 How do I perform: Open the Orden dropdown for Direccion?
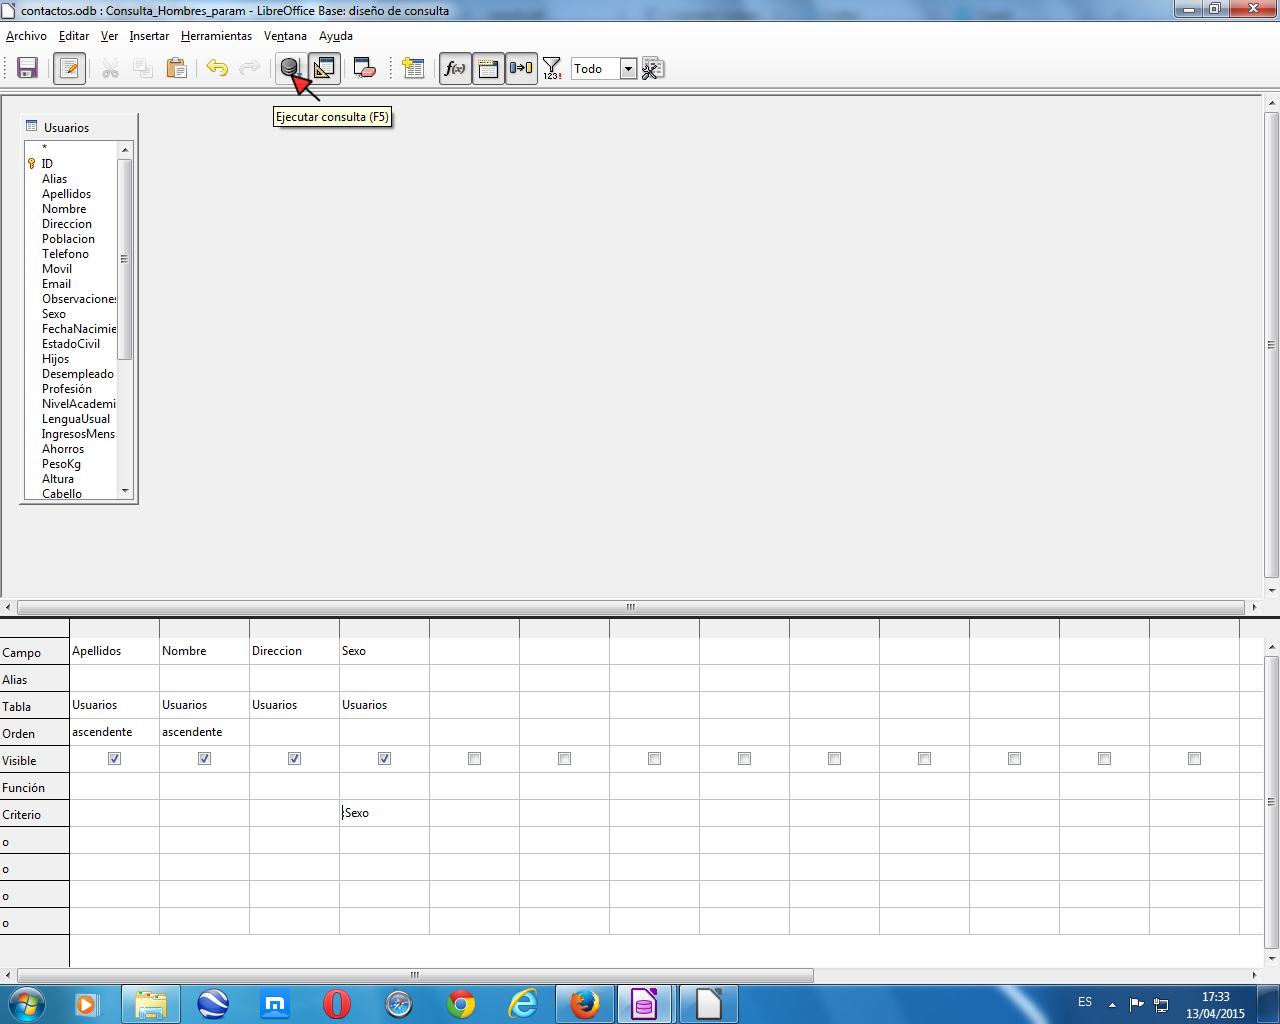pyautogui.click(x=293, y=731)
